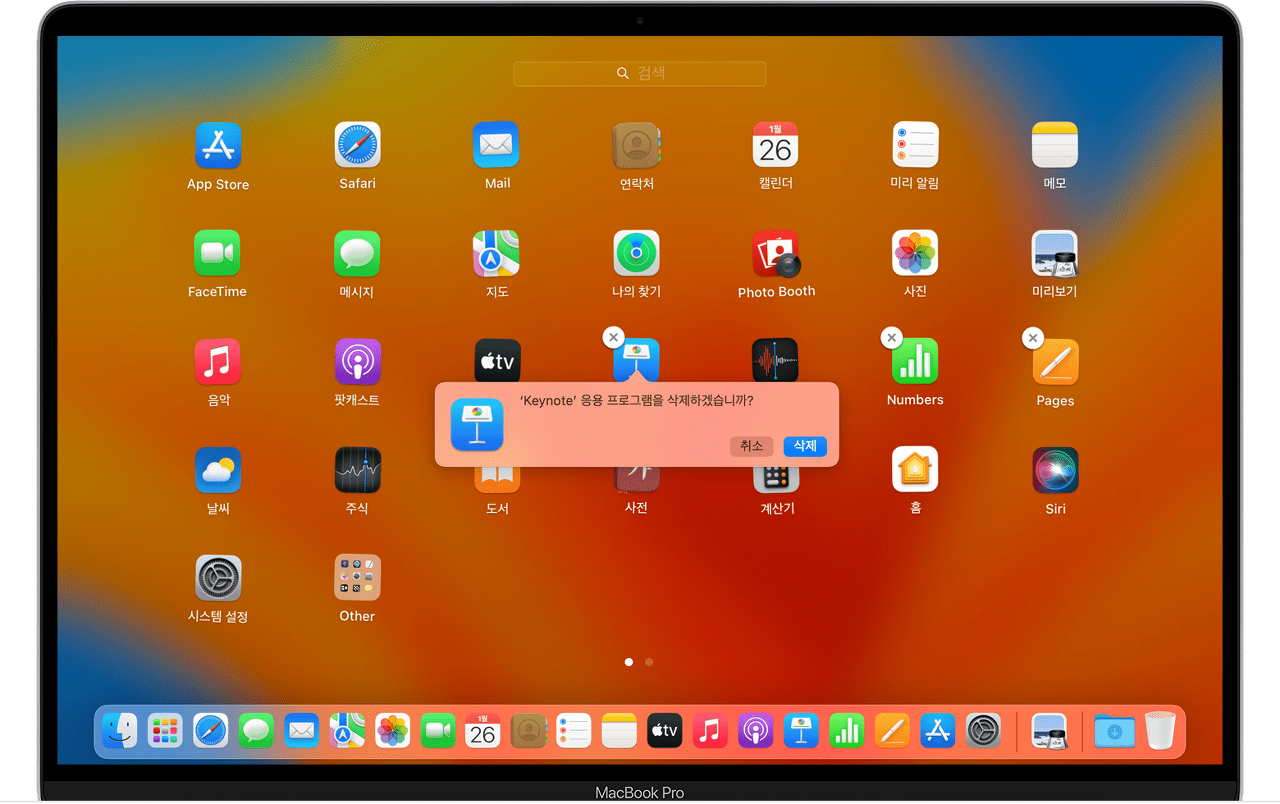Open Numbers from the Dock

847,730
